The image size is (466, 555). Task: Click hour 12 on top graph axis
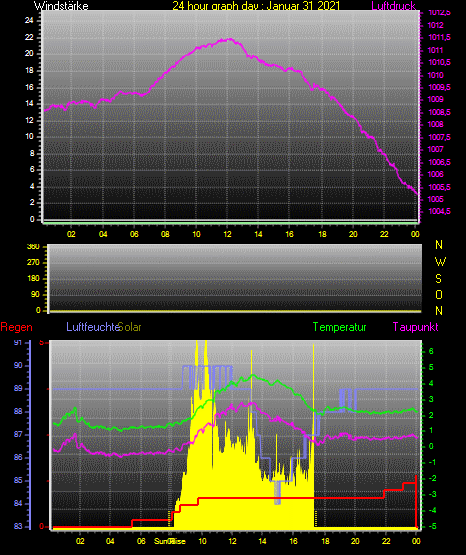point(227,234)
